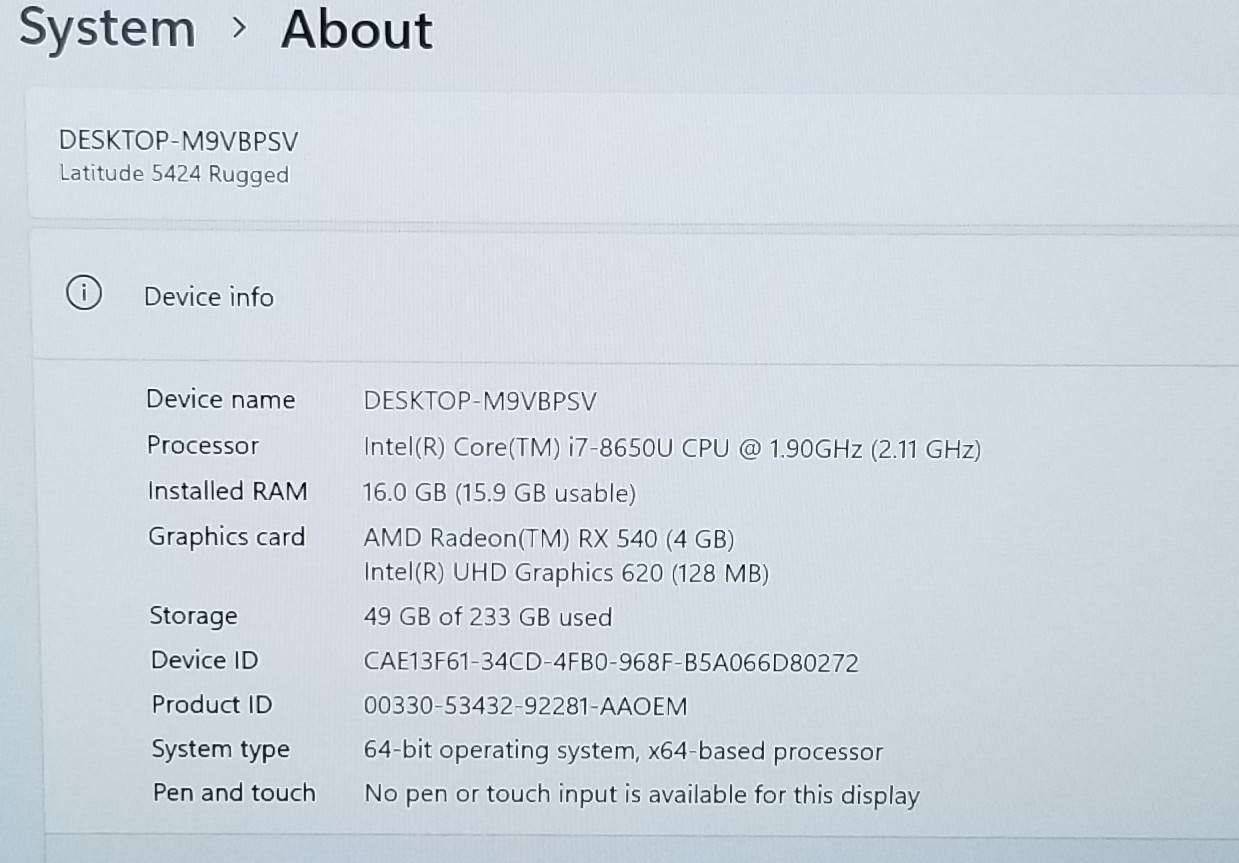1239x863 pixels.
Task: Select DESKTOP-M9VBPSV in the top card
Action: (x=179, y=141)
